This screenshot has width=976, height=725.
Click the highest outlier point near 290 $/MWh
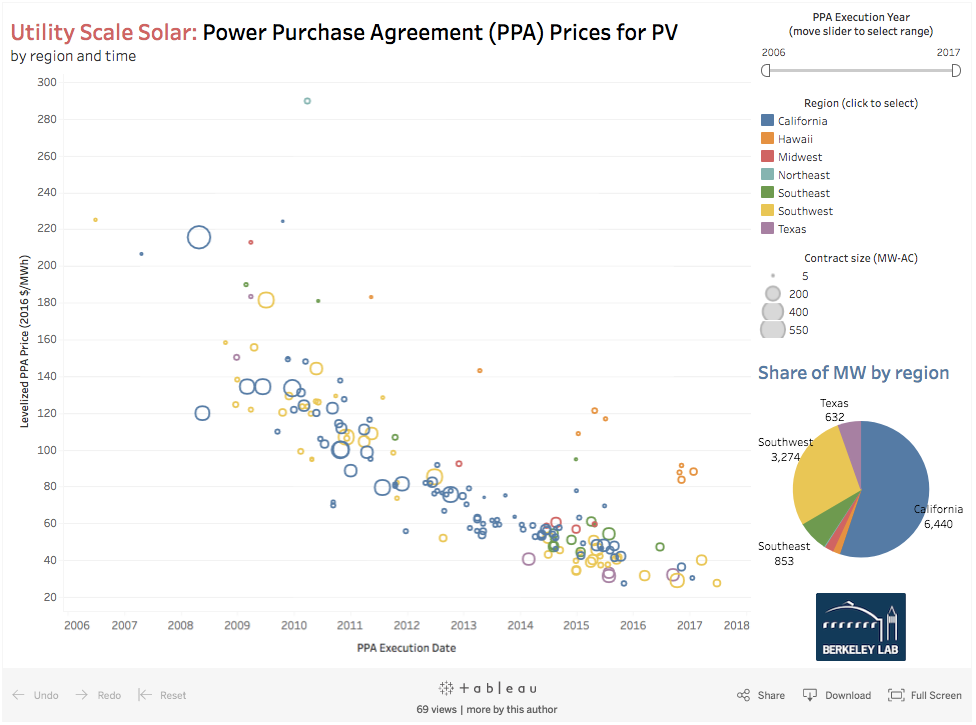(307, 100)
